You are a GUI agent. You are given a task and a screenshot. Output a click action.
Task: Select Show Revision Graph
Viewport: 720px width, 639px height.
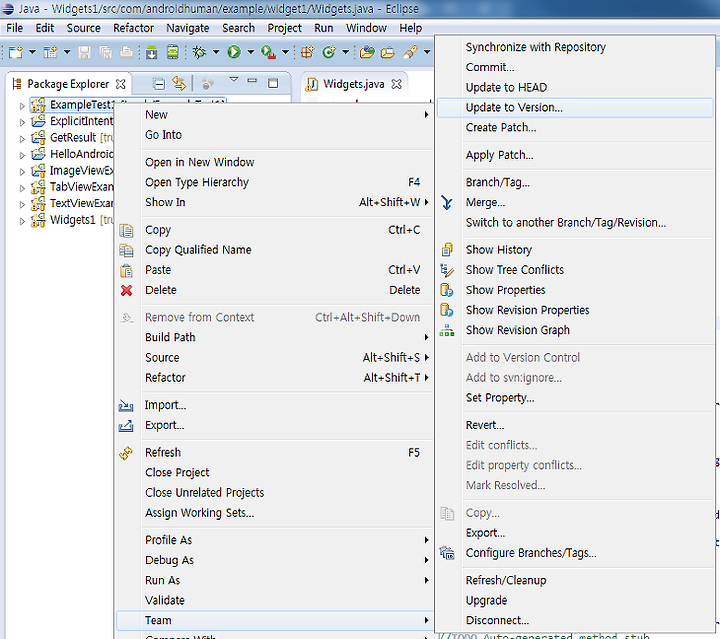point(575,330)
